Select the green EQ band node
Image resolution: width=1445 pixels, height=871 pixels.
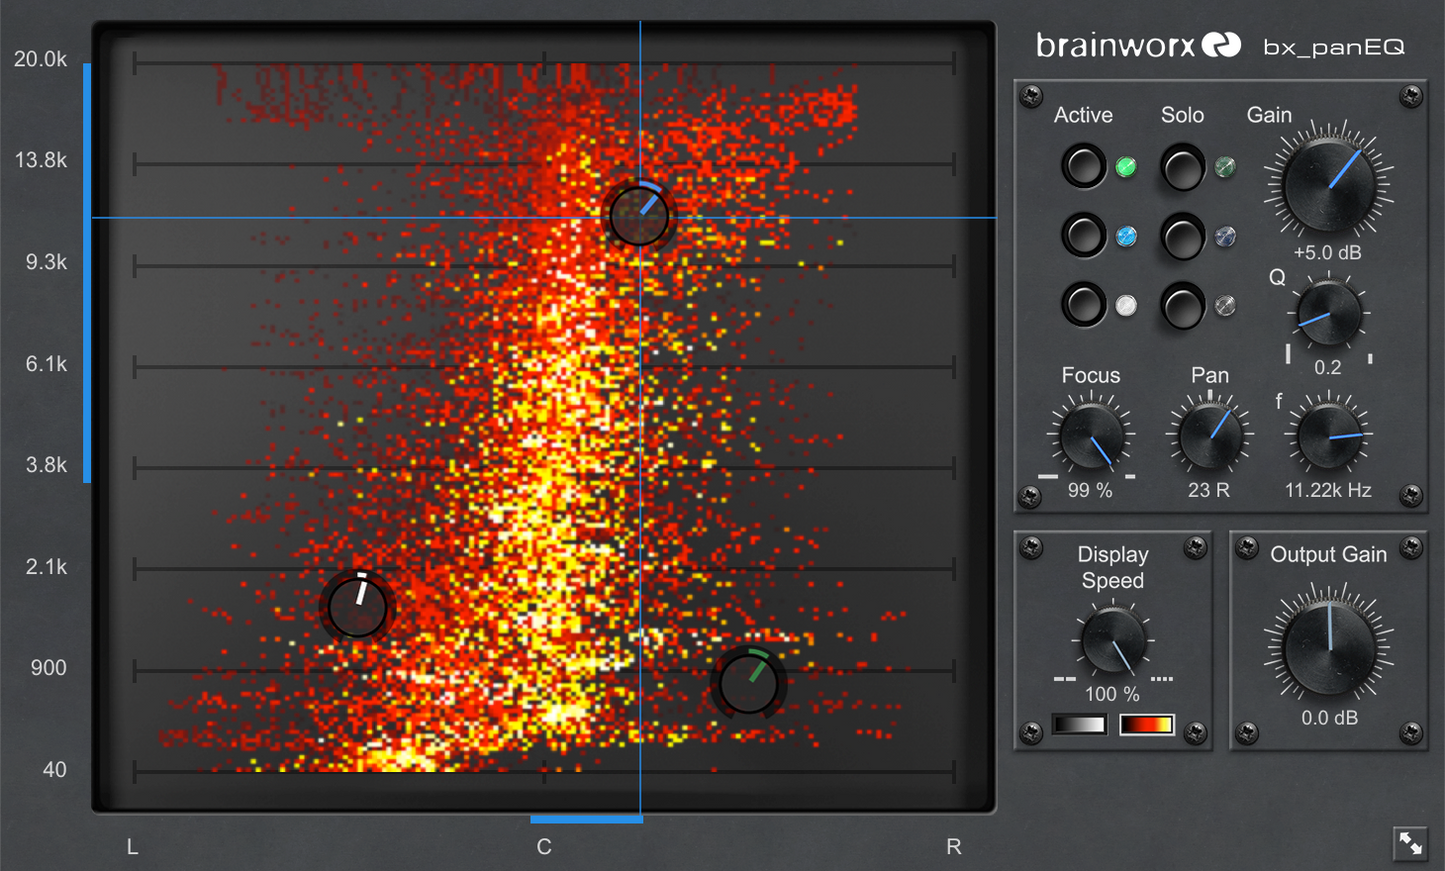pyautogui.click(x=749, y=683)
